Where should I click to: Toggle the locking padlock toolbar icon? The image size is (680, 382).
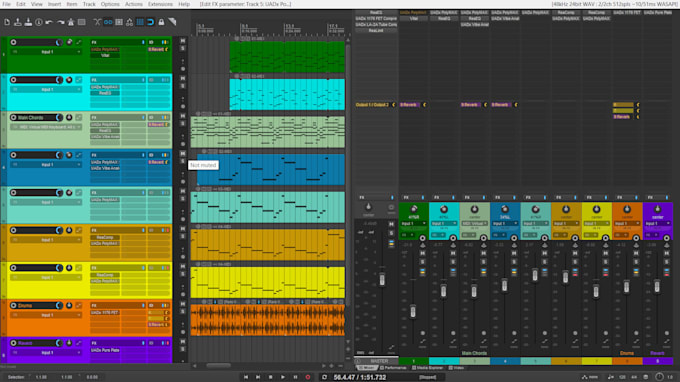point(161,22)
